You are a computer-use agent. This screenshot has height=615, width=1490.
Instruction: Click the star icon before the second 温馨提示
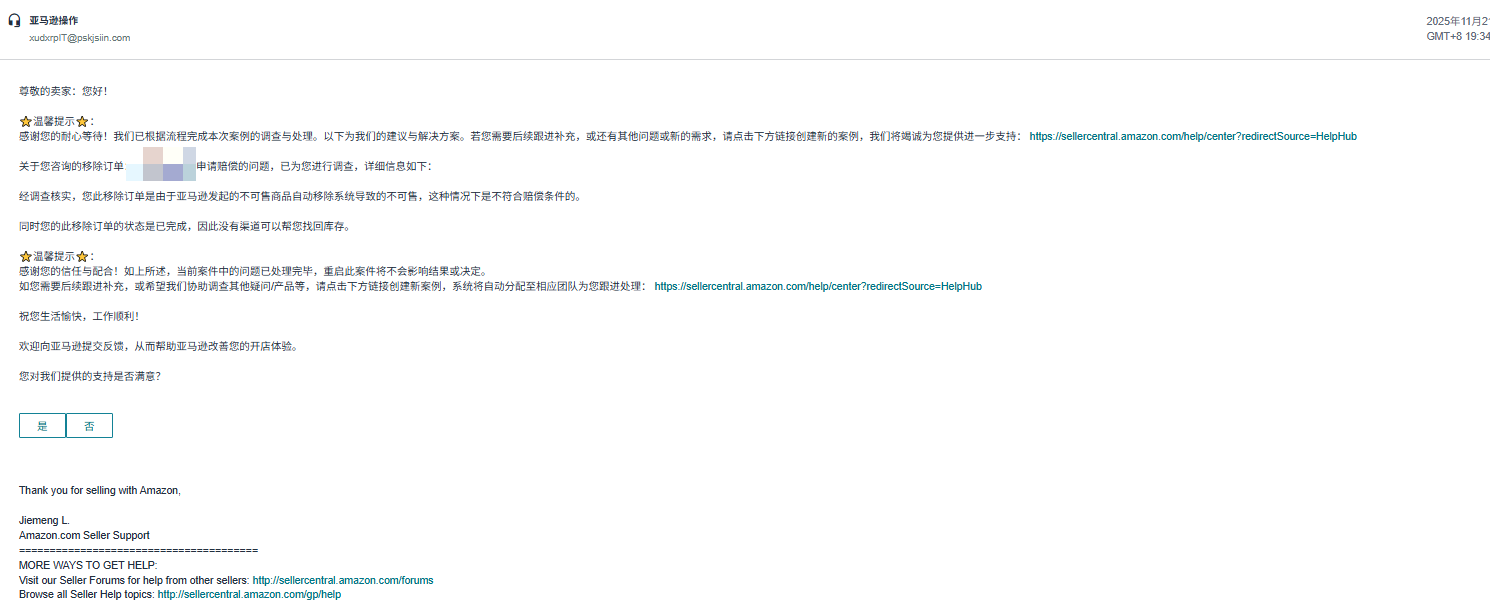click(26, 257)
